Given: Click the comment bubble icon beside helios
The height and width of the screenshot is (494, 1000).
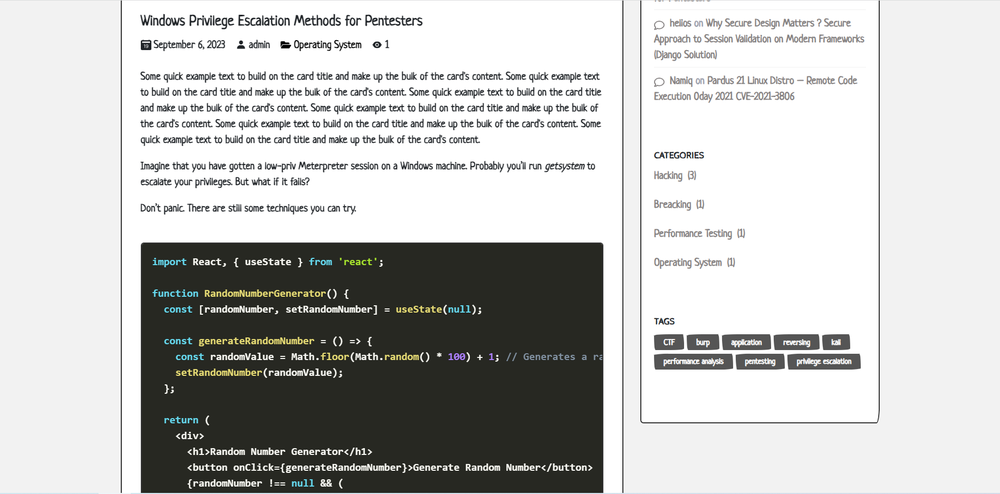Looking at the screenshot, I should (x=659, y=25).
